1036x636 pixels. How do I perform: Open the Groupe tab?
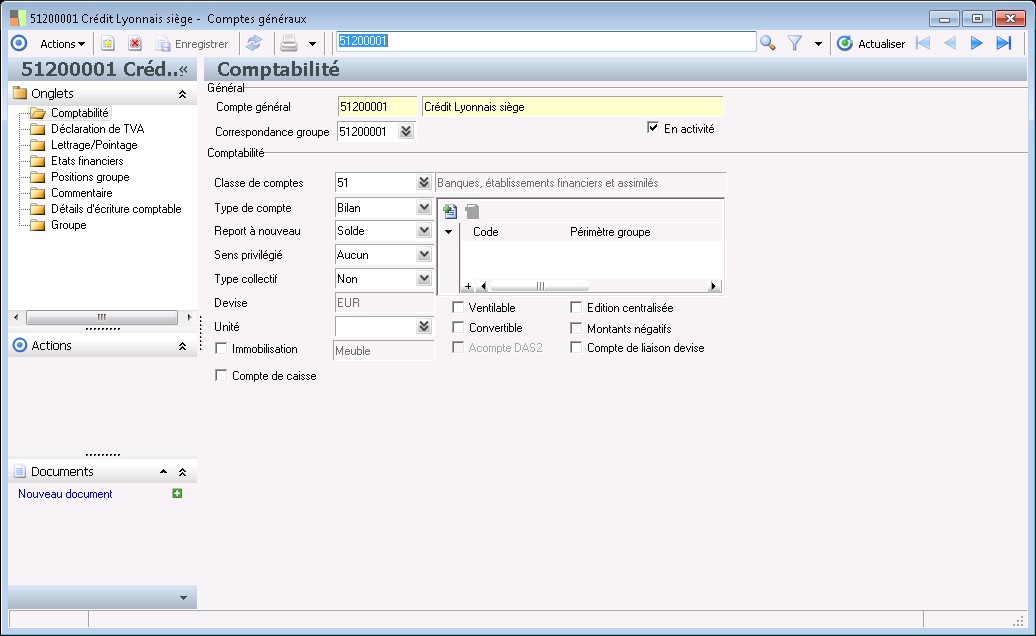(68, 225)
